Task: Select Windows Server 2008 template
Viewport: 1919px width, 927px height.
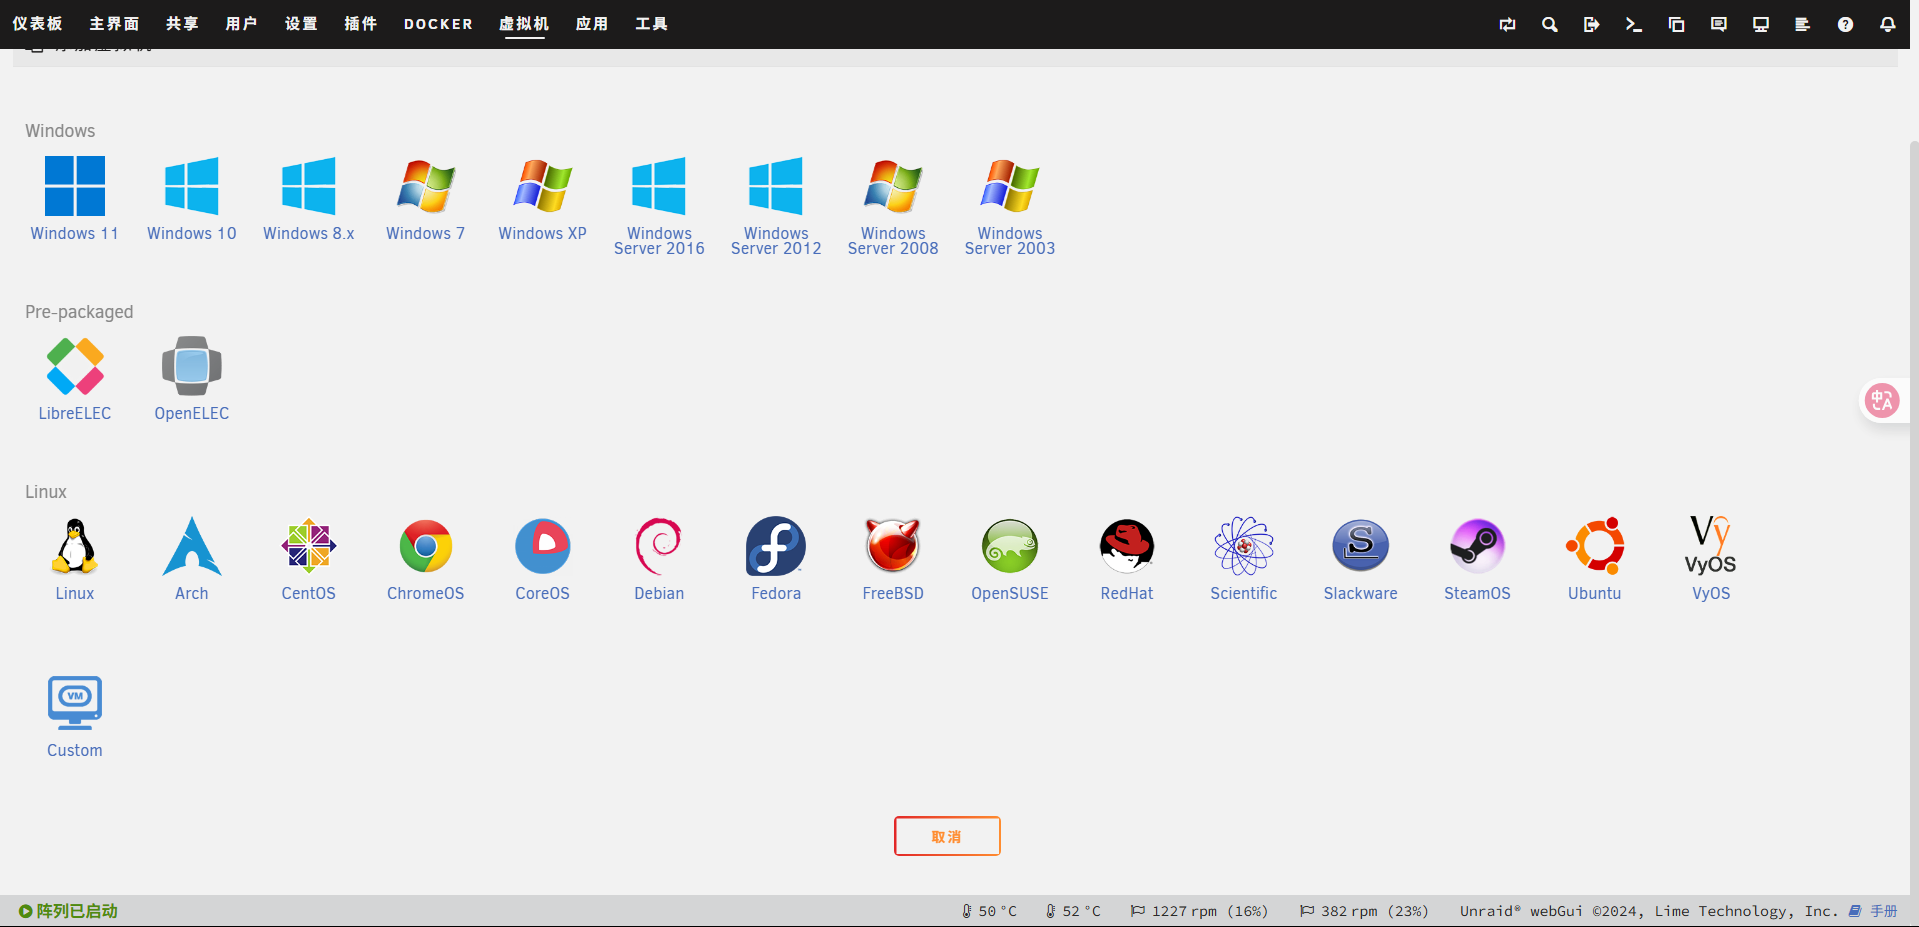Action: [x=893, y=206]
